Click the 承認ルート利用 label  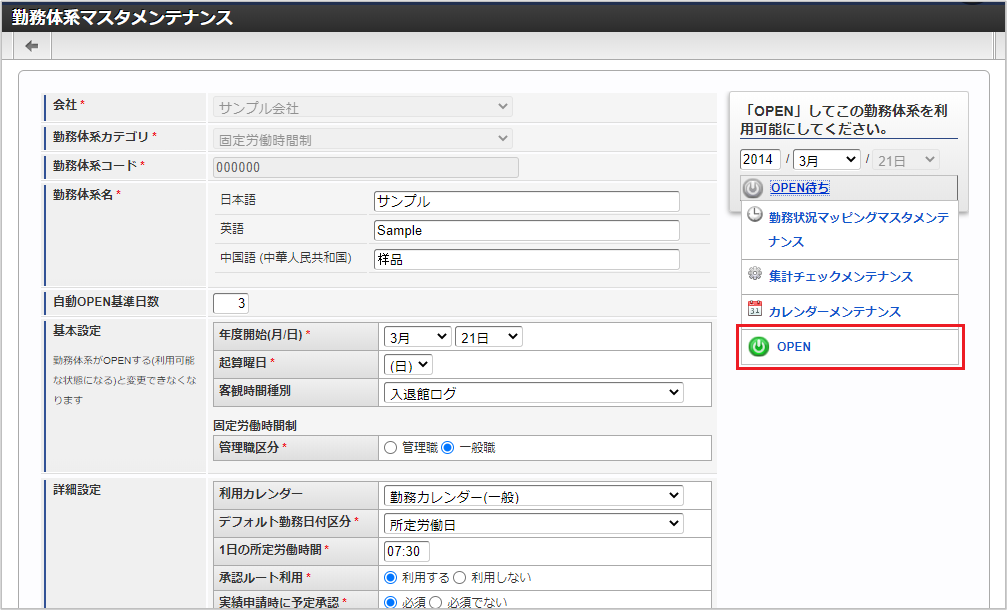(x=261, y=577)
